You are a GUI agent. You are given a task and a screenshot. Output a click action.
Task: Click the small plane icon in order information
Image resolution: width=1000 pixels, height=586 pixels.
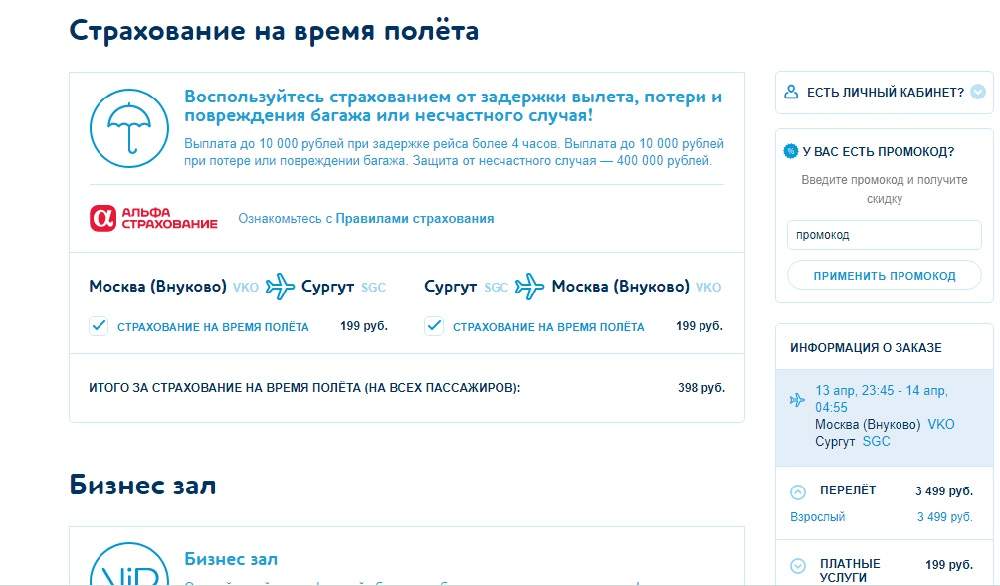(x=797, y=400)
